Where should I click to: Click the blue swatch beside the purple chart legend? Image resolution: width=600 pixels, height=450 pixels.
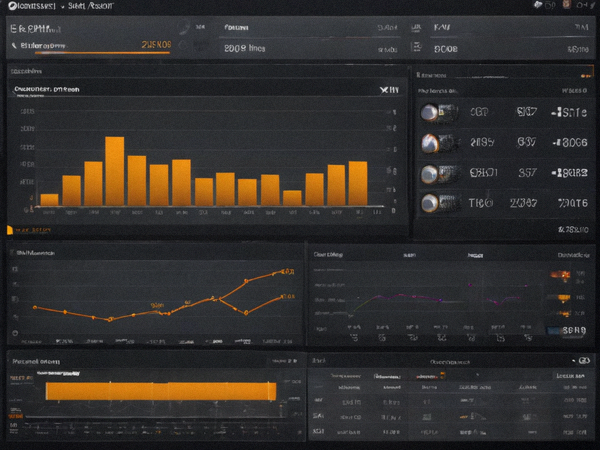click(554, 330)
